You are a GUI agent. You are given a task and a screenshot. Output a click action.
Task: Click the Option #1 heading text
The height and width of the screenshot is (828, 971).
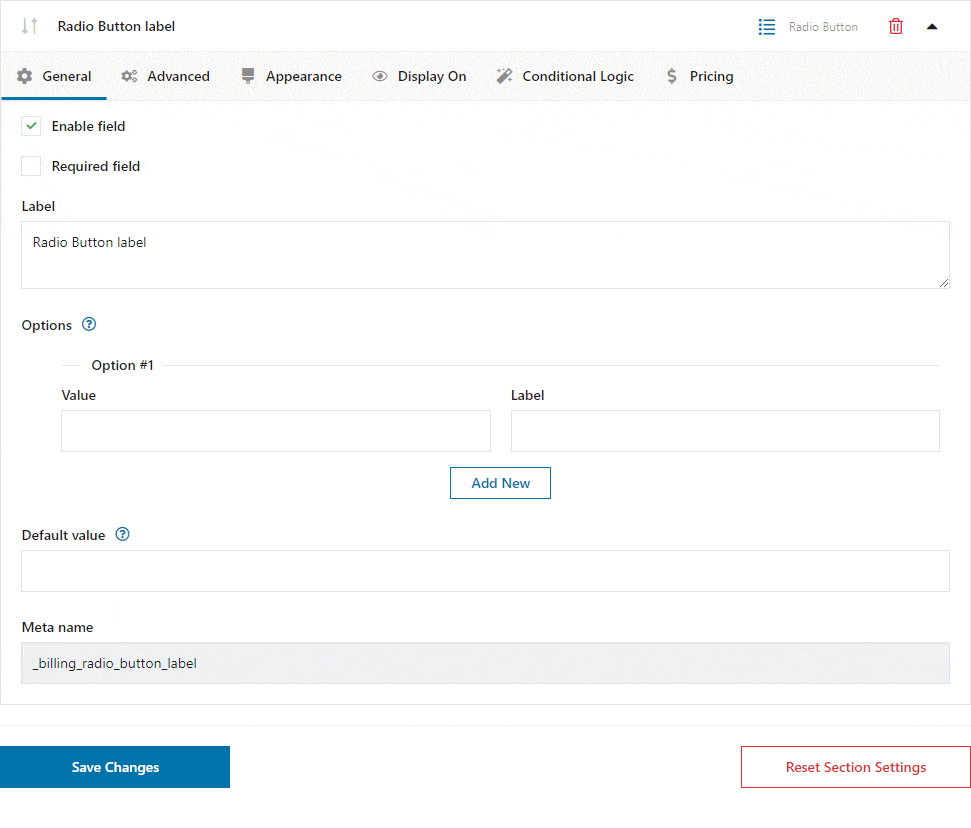coord(123,365)
